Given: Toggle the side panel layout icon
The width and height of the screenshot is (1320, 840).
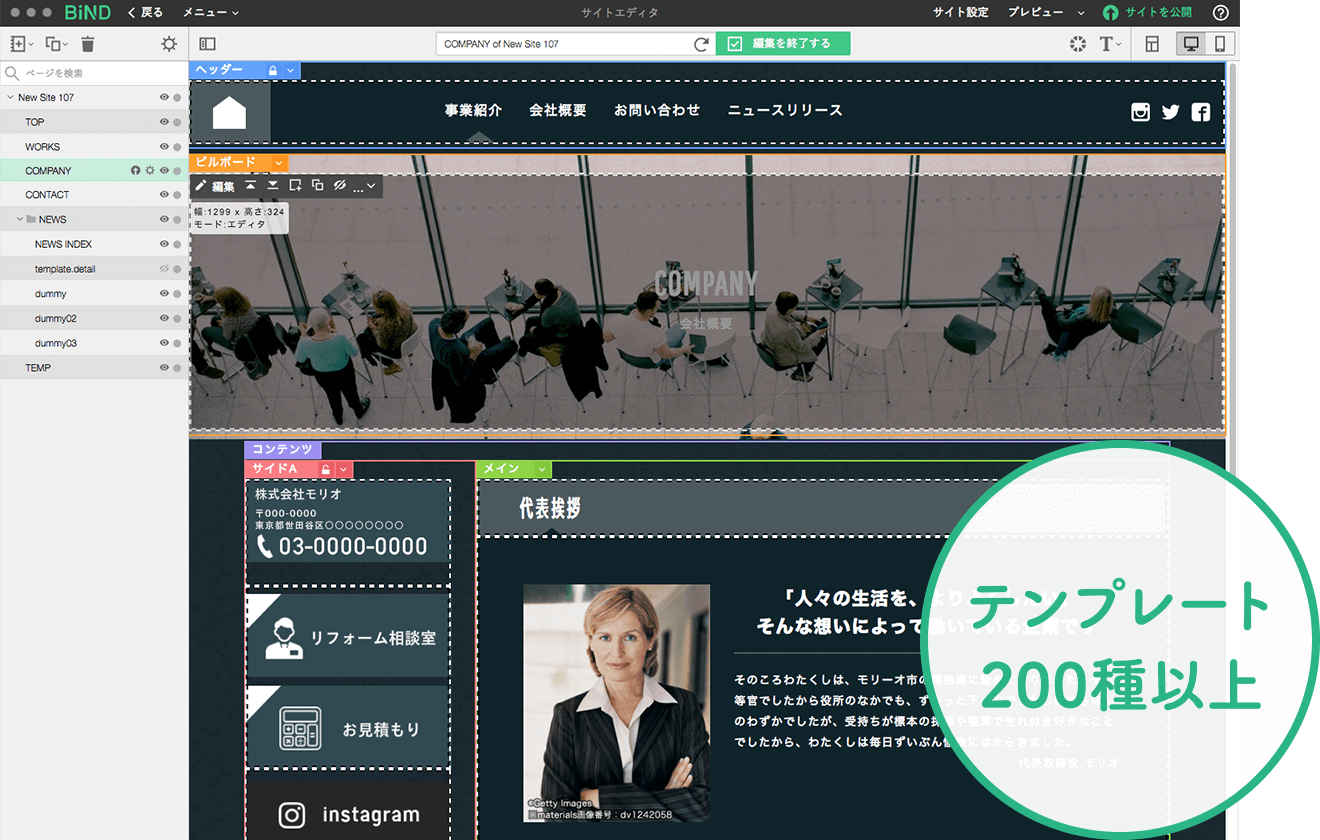Looking at the screenshot, I should click(x=208, y=44).
